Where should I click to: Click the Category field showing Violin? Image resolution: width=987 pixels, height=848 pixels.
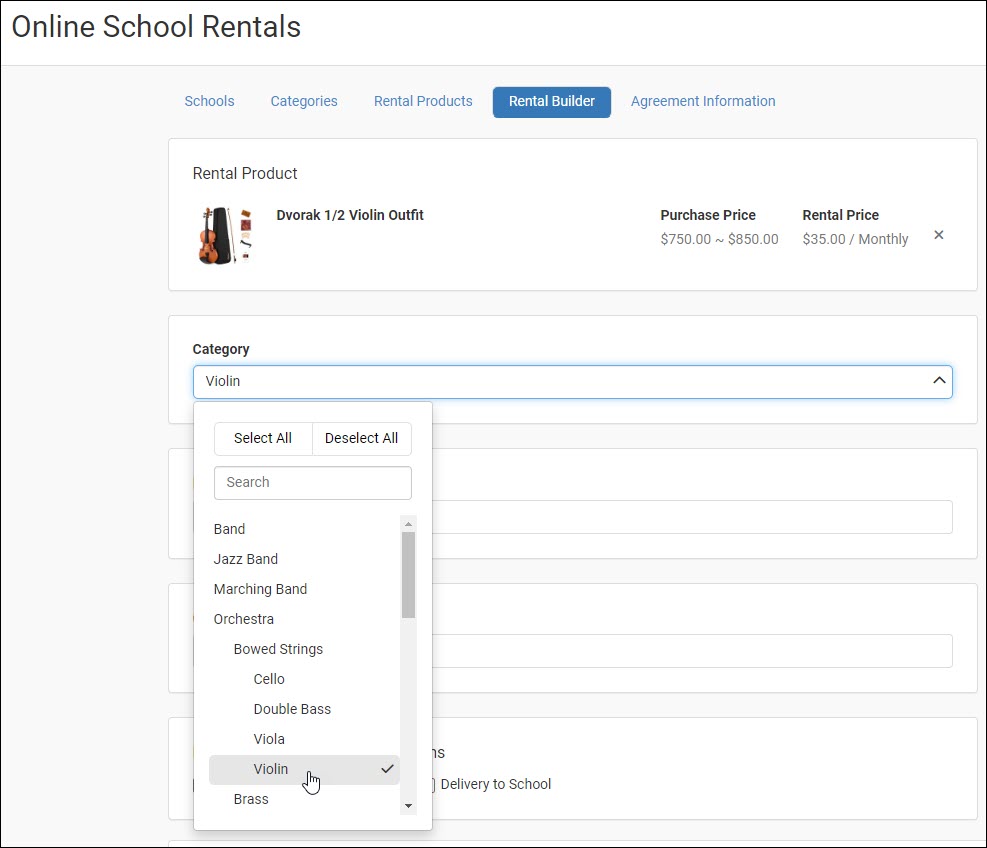point(572,382)
